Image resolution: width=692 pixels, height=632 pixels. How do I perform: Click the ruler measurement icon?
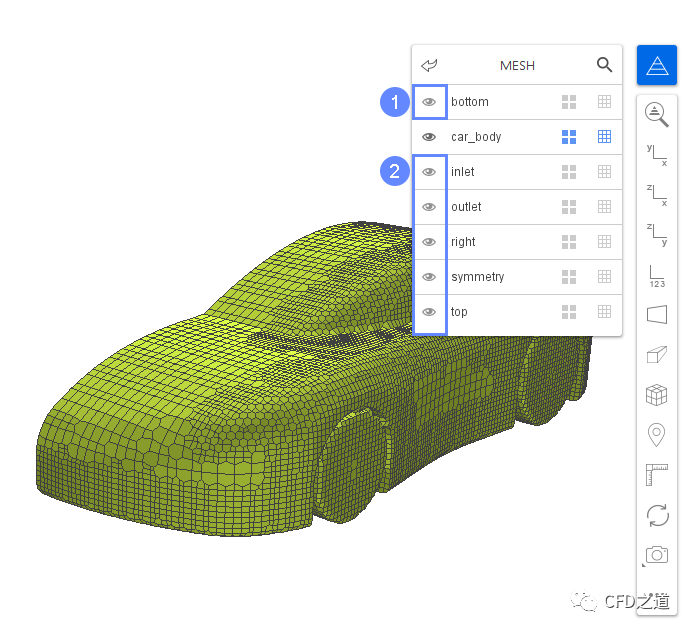tap(656, 475)
